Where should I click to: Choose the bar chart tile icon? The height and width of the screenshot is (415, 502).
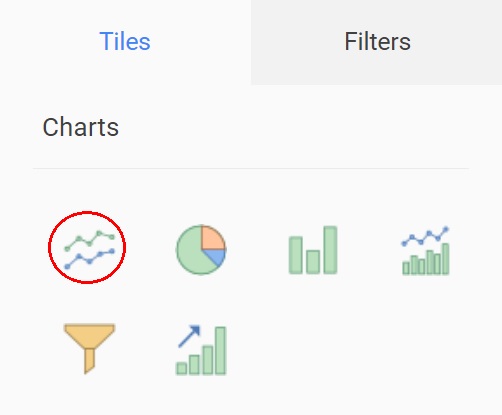coord(313,250)
